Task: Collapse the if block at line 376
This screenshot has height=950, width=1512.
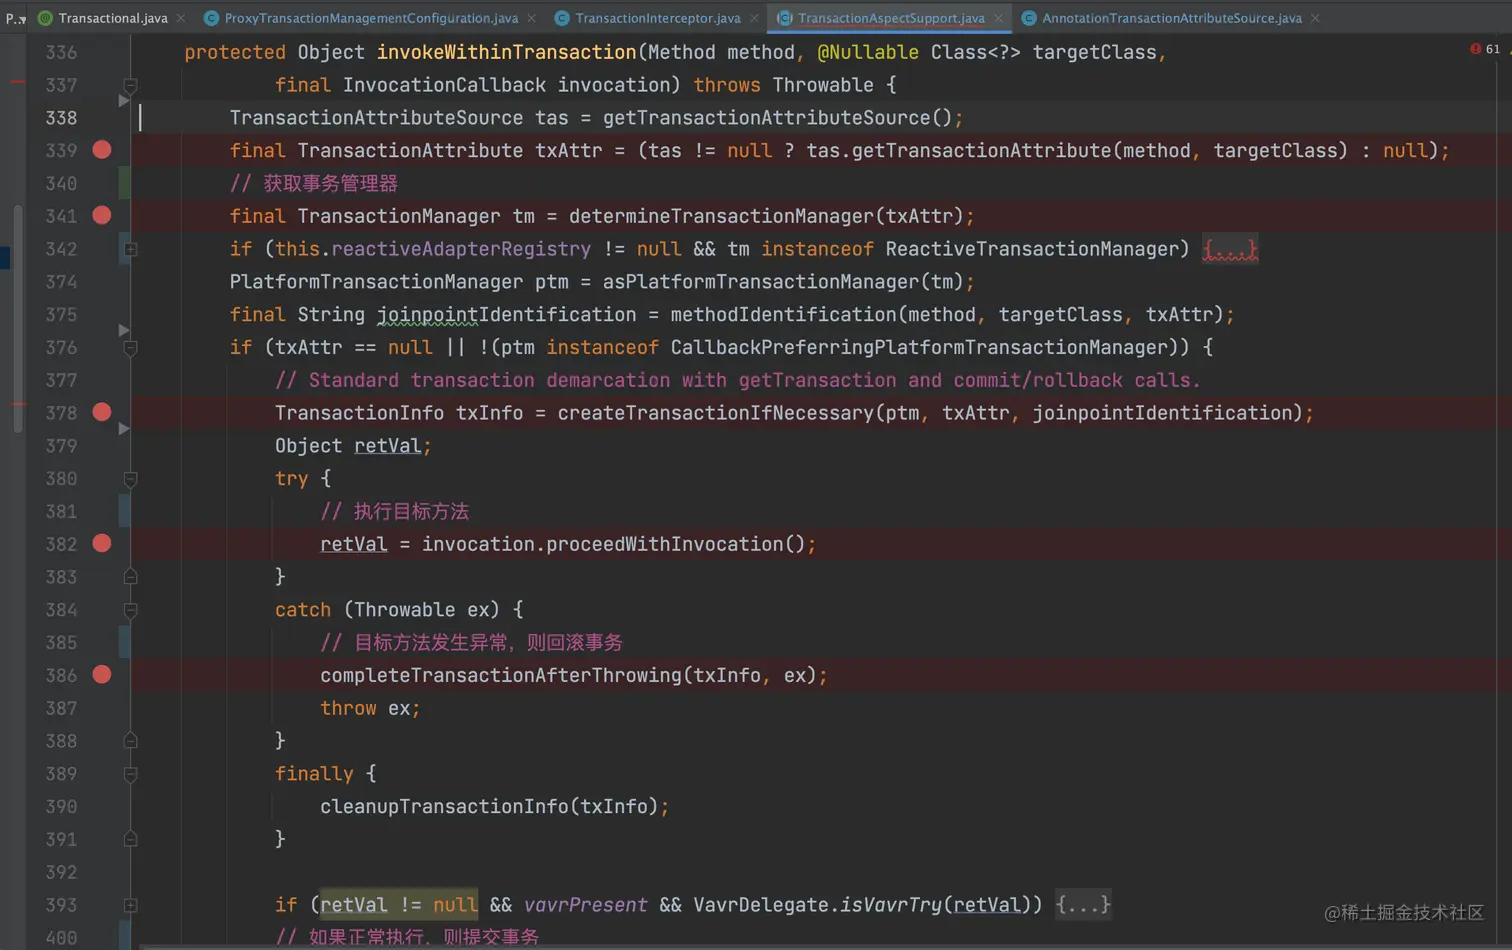Action: tap(130, 348)
